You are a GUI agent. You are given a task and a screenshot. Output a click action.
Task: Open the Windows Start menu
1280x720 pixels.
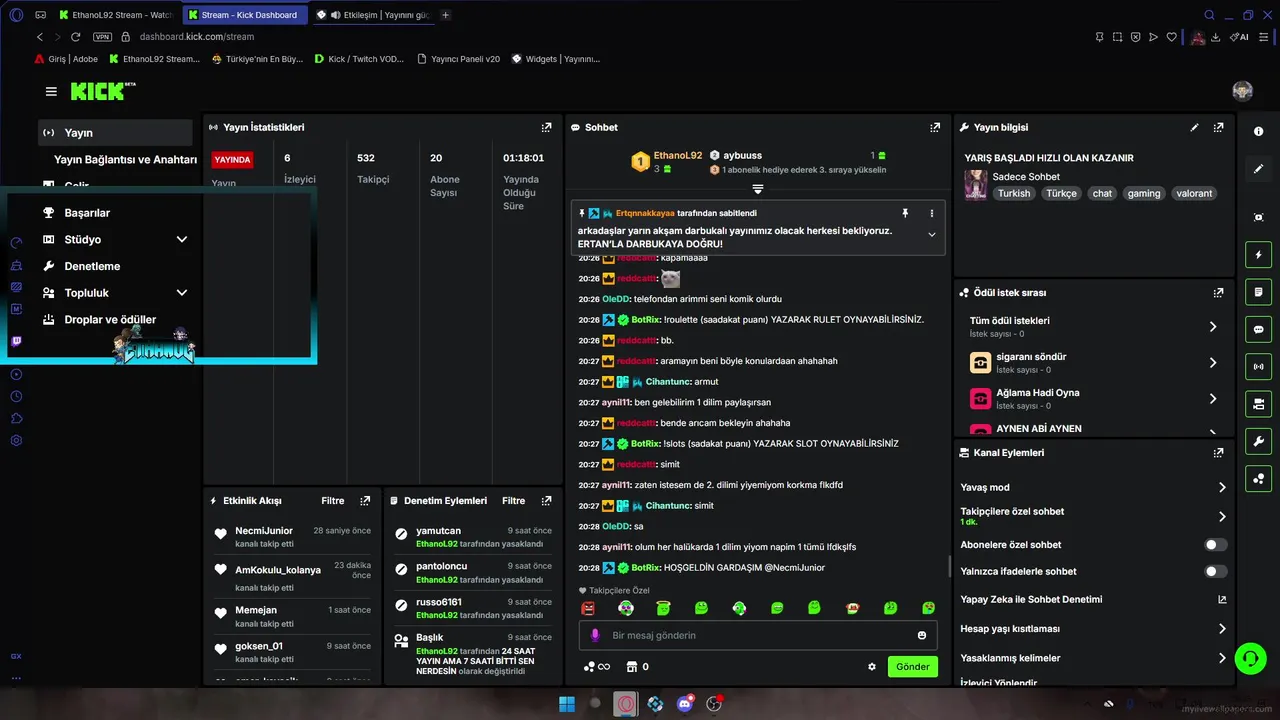566,703
